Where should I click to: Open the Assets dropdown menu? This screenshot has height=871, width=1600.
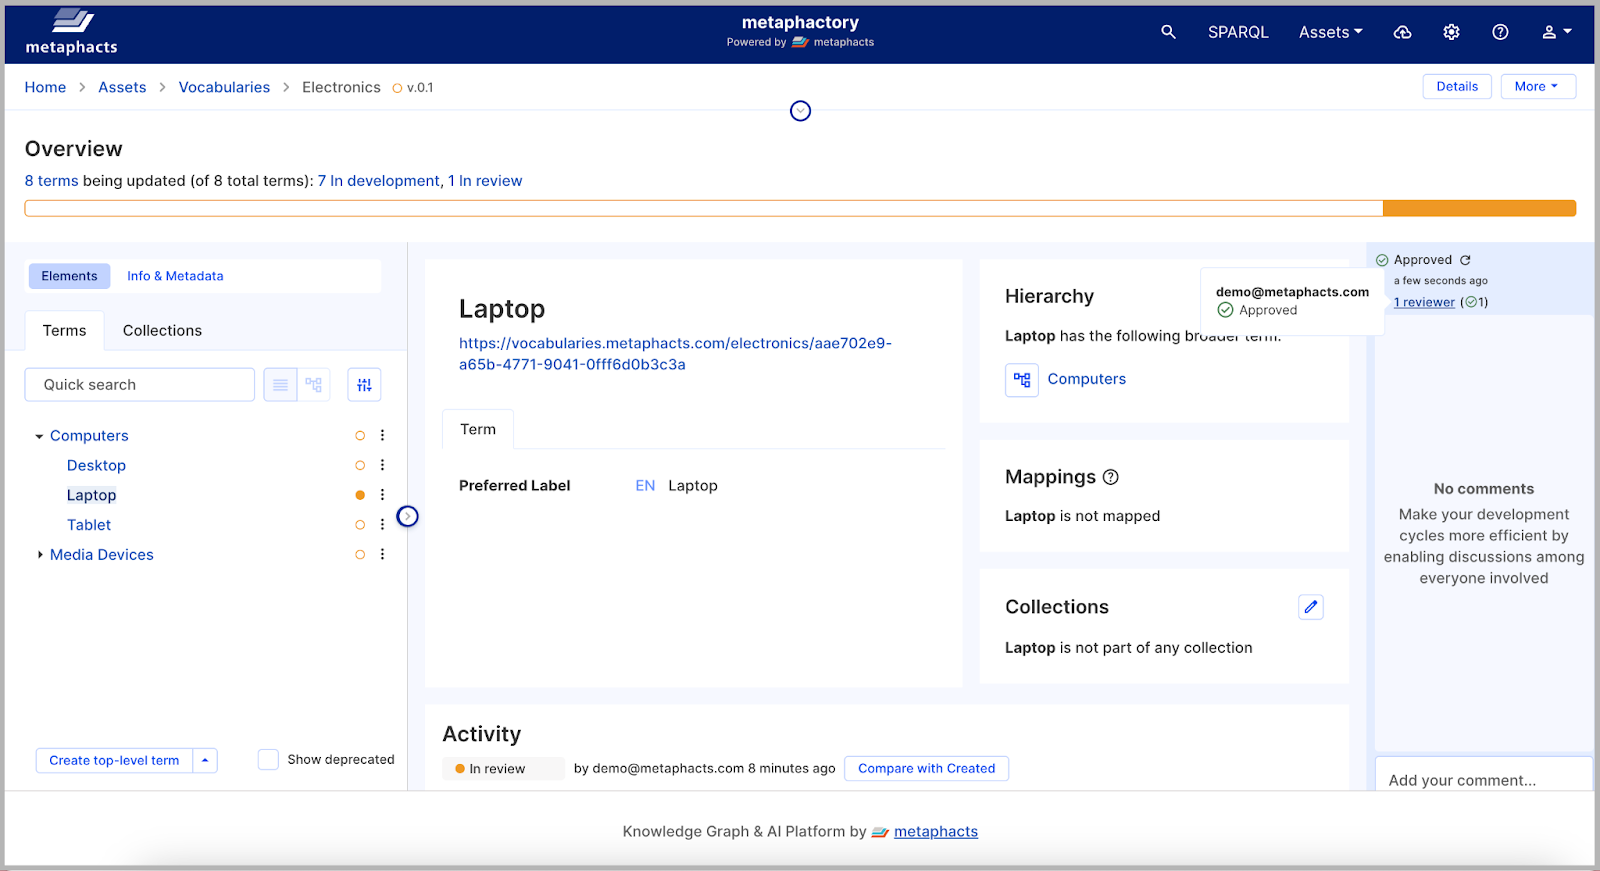(1330, 32)
